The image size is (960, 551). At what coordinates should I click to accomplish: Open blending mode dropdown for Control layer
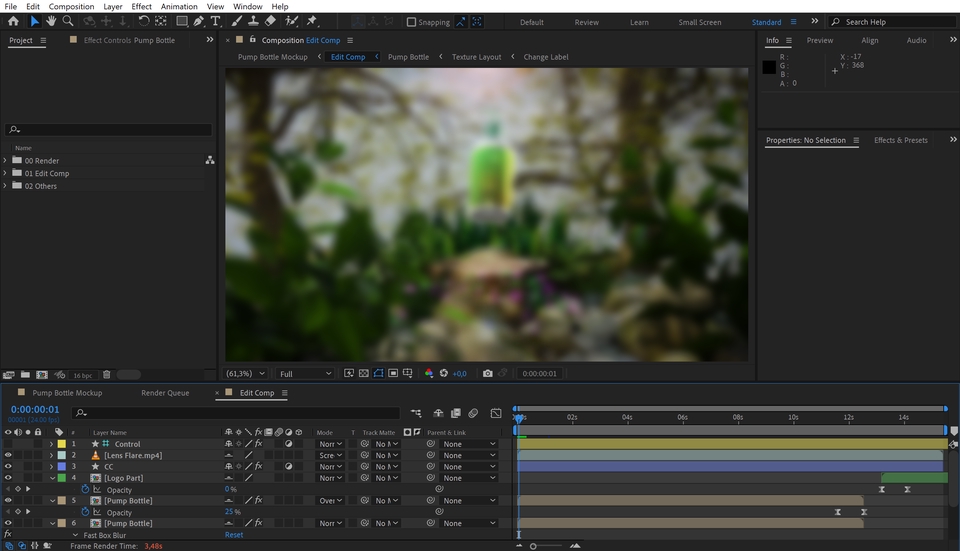pyautogui.click(x=330, y=444)
